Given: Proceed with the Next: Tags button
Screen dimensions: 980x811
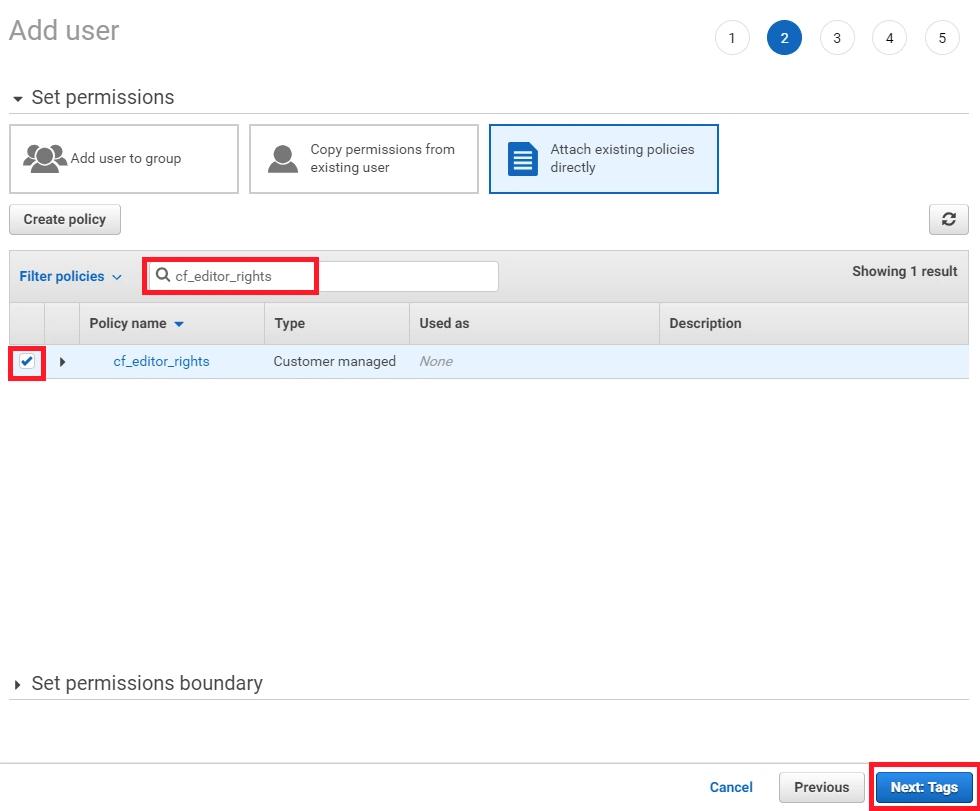Looking at the screenshot, I should 923,787.
